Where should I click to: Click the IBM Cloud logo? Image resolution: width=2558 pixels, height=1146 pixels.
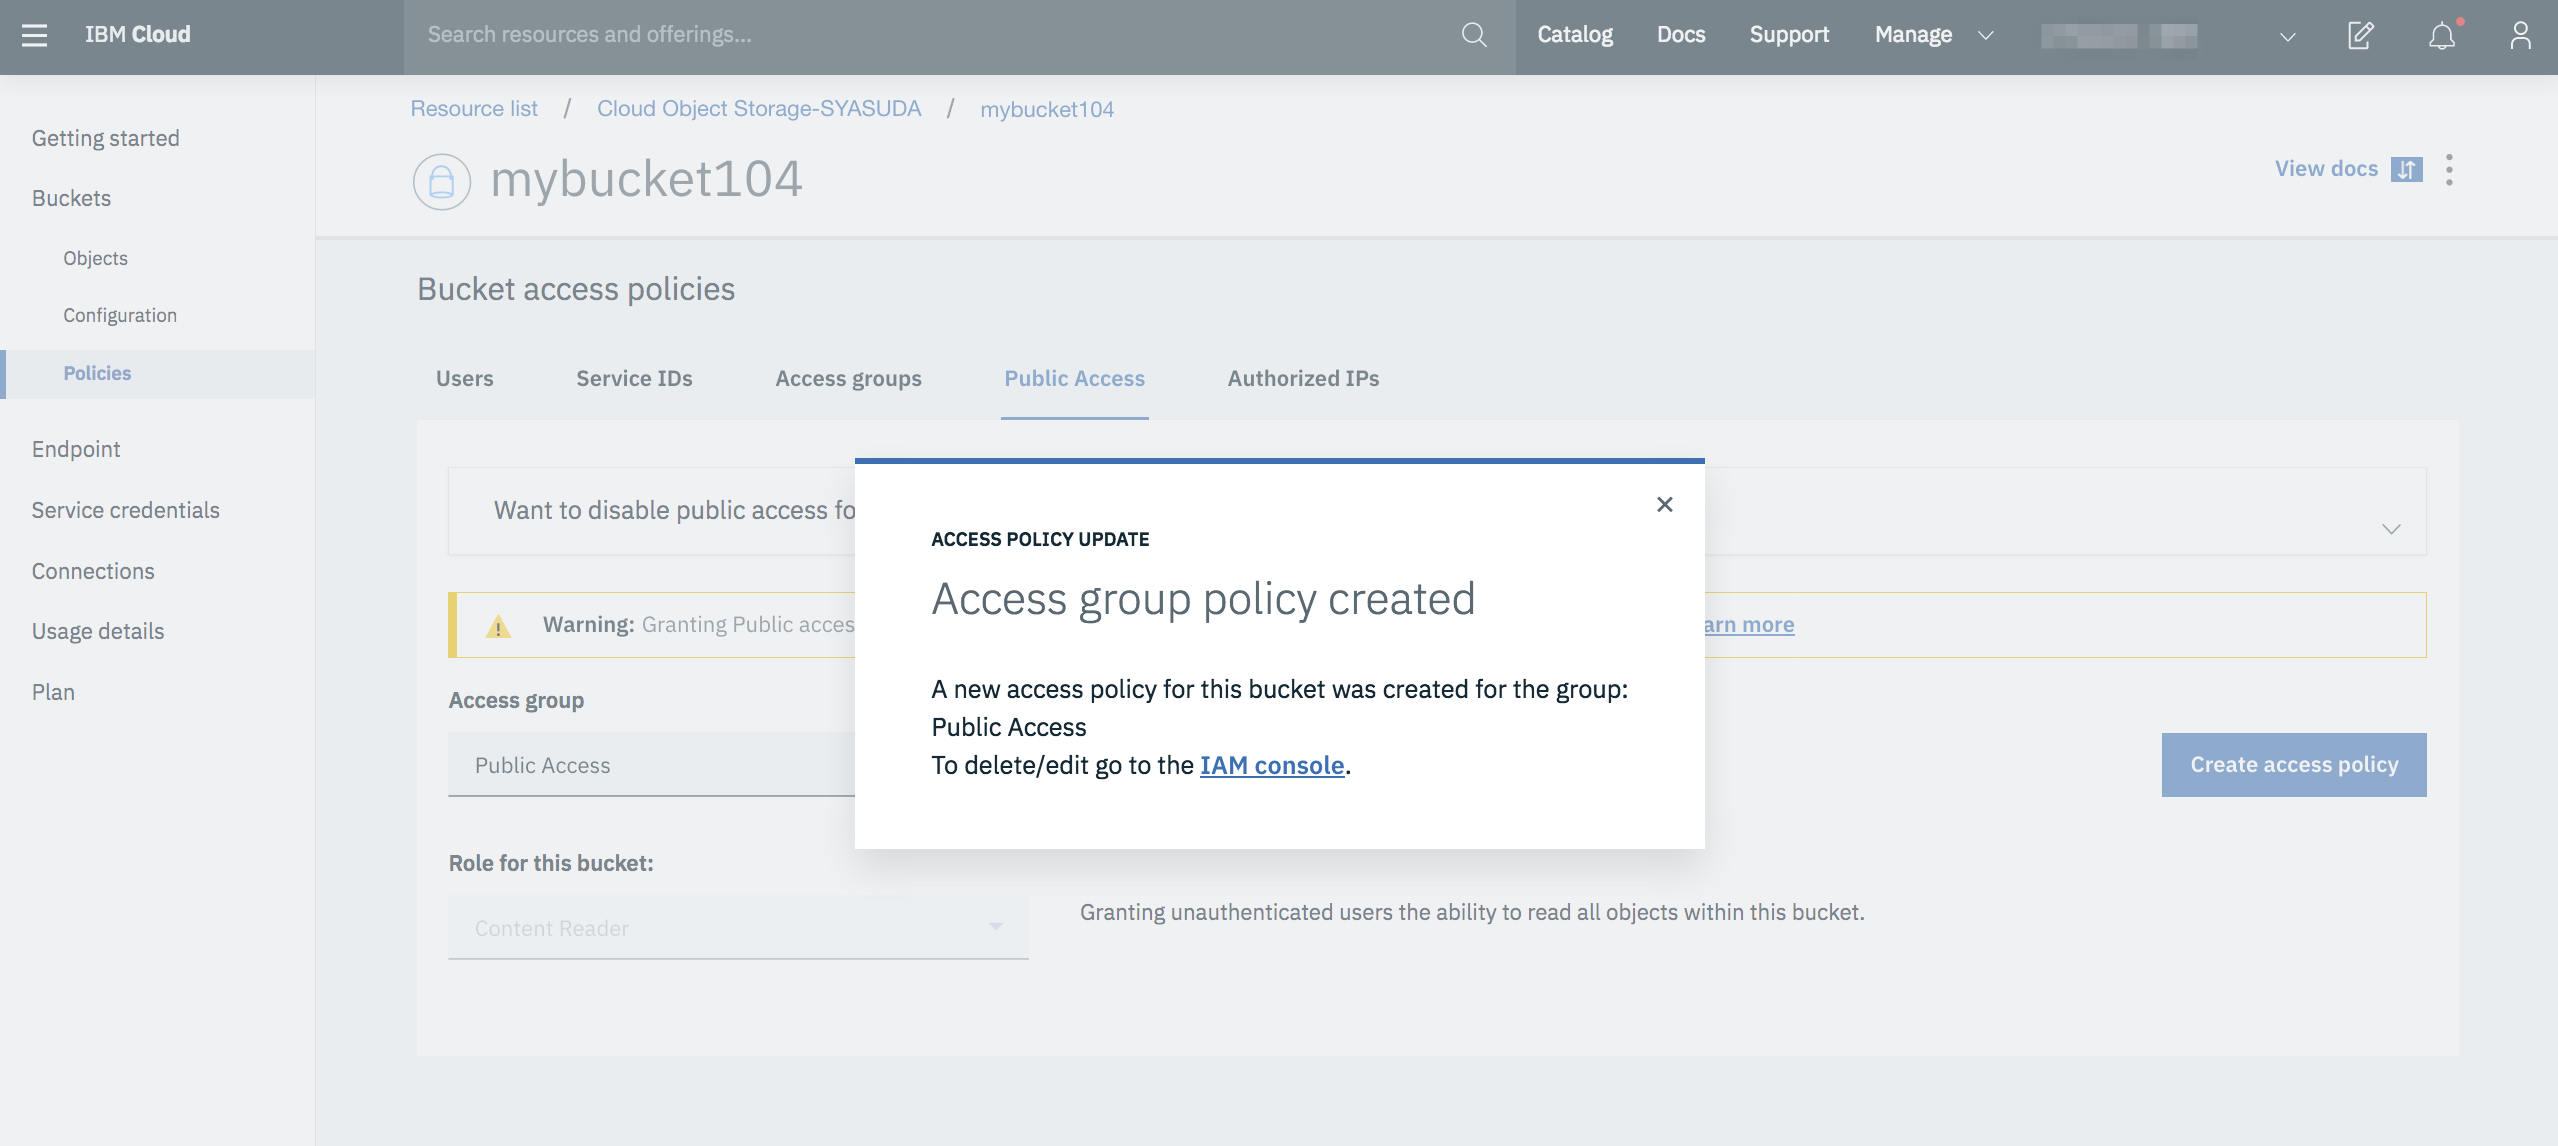(137, 35)
